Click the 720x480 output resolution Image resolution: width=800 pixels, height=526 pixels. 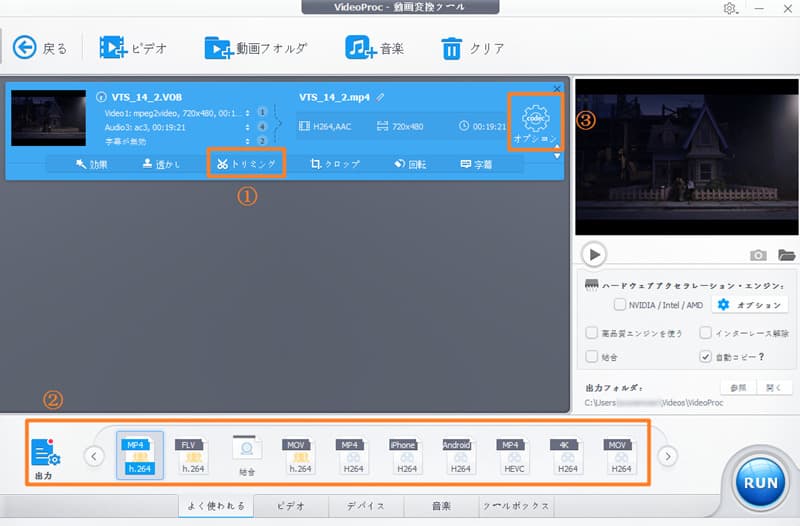407,127
